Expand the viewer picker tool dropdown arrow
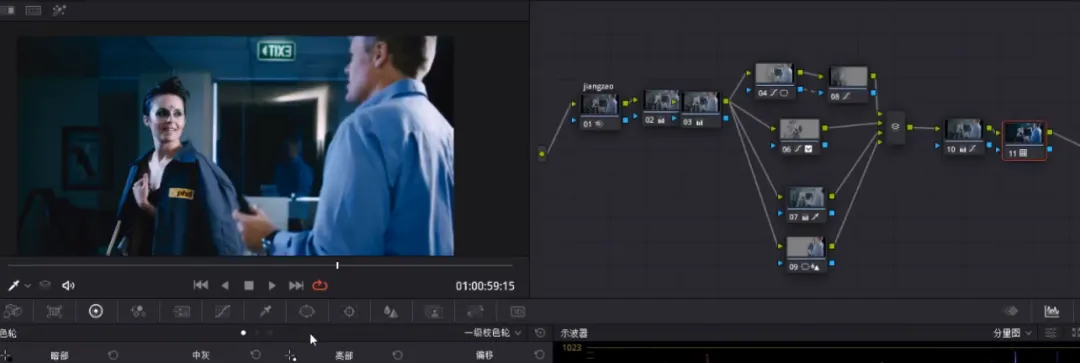Viewport: 1080px width, 363px height. click(28, 286)
